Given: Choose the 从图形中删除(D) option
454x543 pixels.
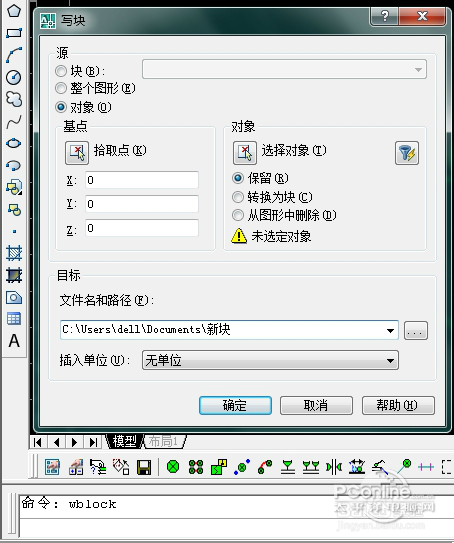Looking at the screenshot, I should pyautogui.click(x=238, y=215).
